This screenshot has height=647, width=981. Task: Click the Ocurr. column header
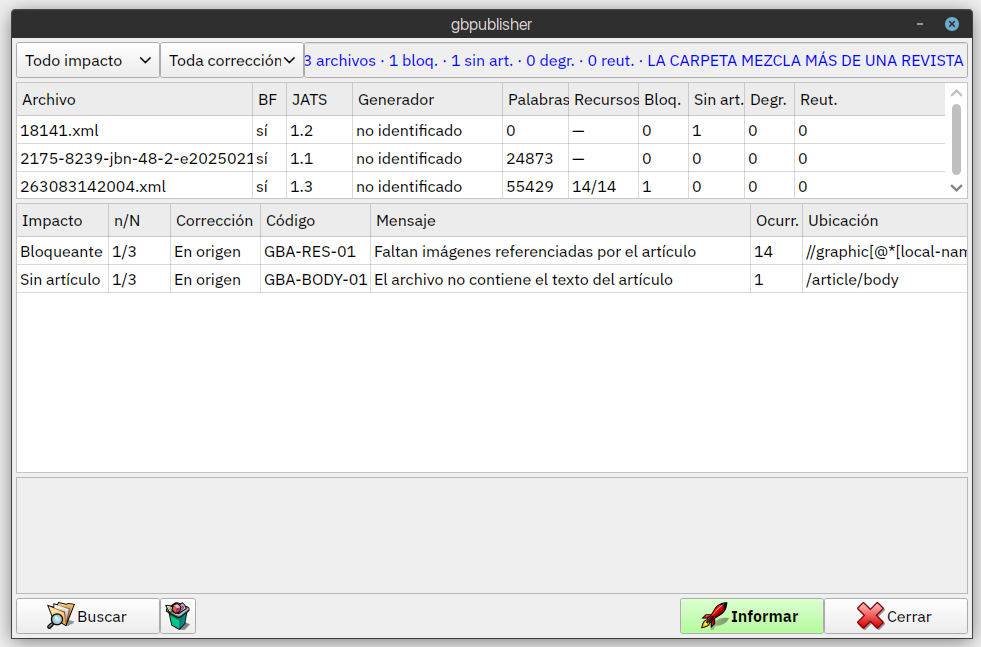pos(776,221)
